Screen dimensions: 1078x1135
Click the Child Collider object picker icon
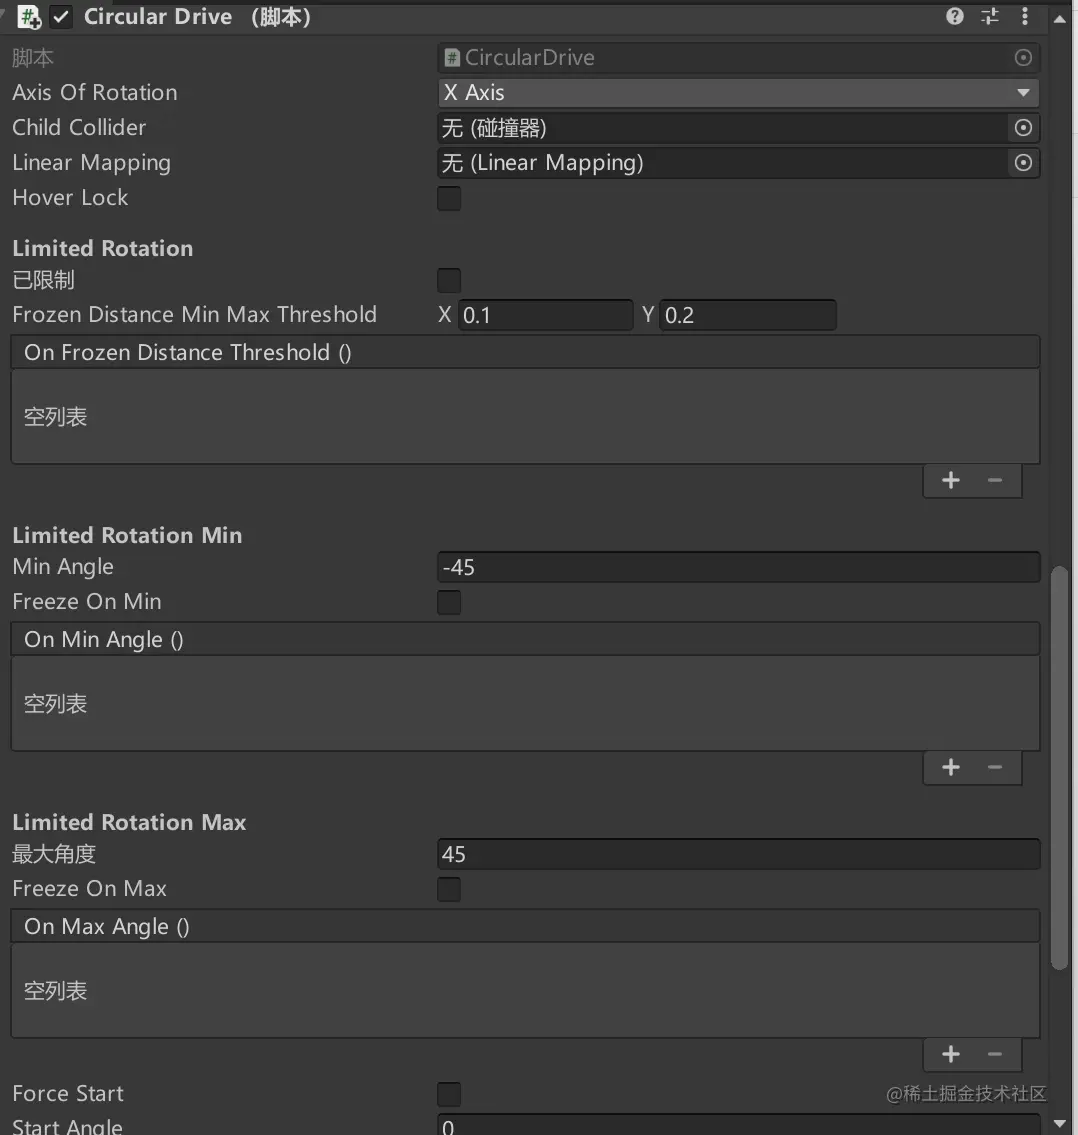1022,128
